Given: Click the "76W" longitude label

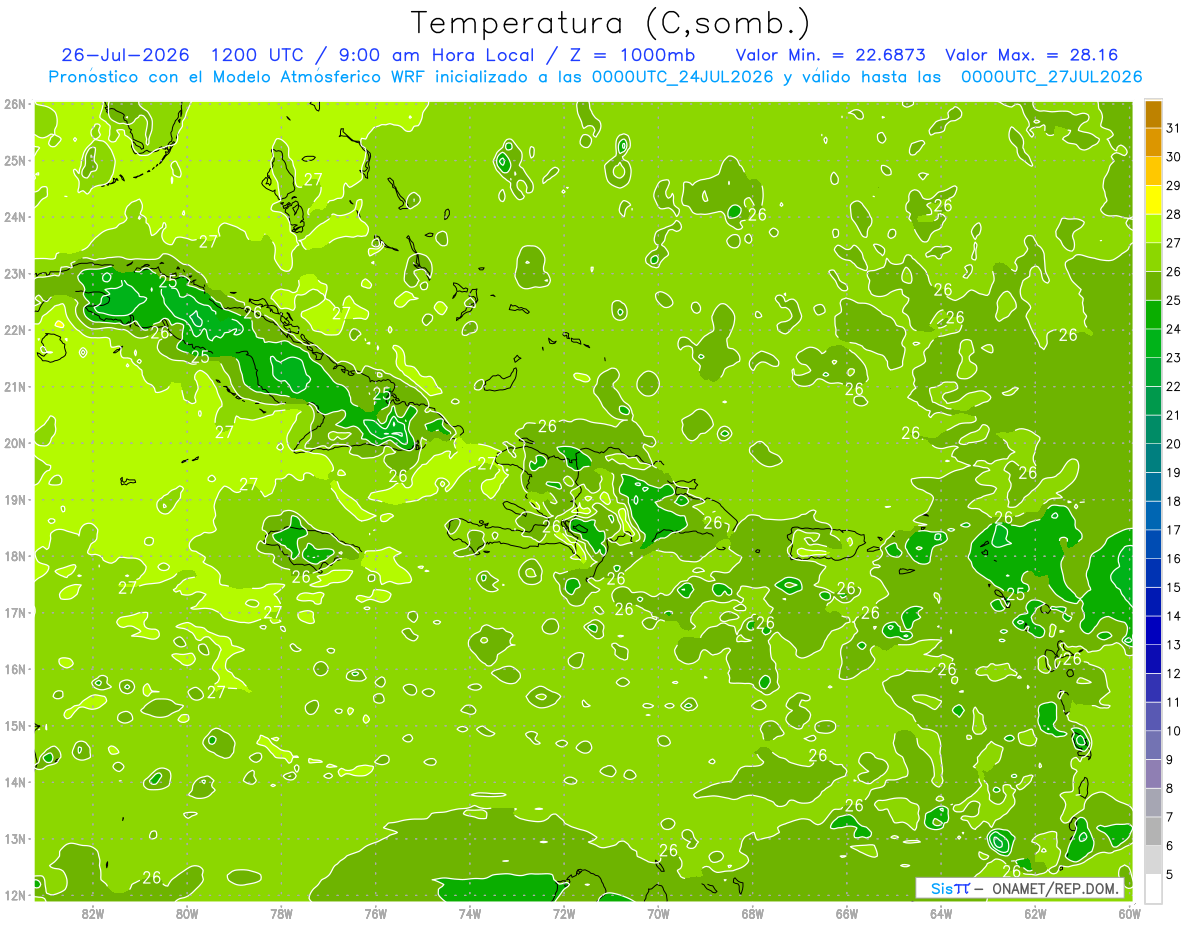Looking at the screenshot, I should click(x=376, y=913).
